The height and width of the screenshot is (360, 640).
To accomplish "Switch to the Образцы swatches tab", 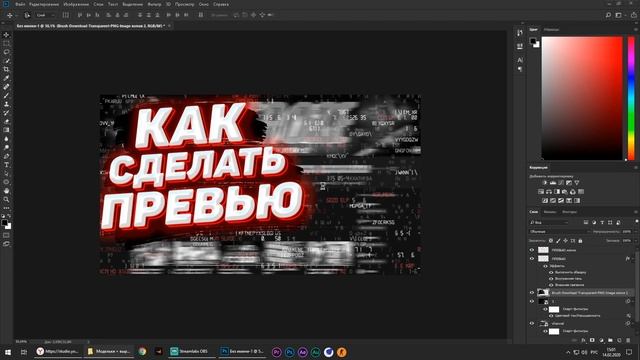I will pos(551,29).
